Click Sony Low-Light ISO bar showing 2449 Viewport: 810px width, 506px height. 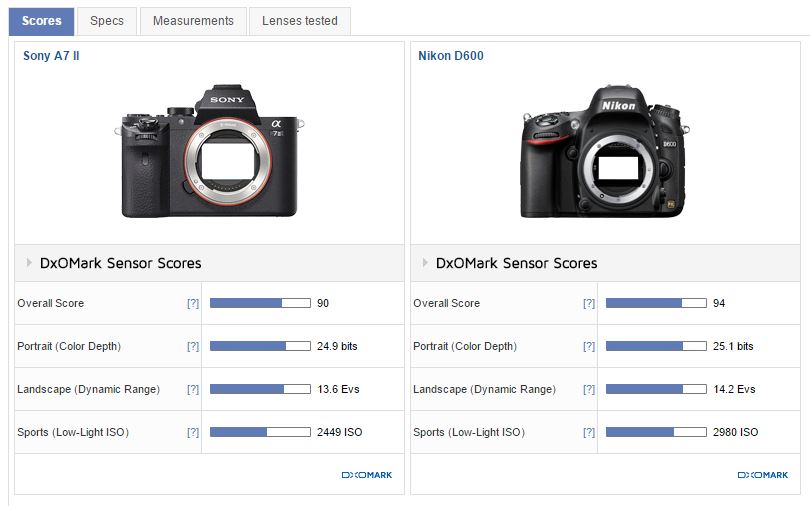click(260, 432)
